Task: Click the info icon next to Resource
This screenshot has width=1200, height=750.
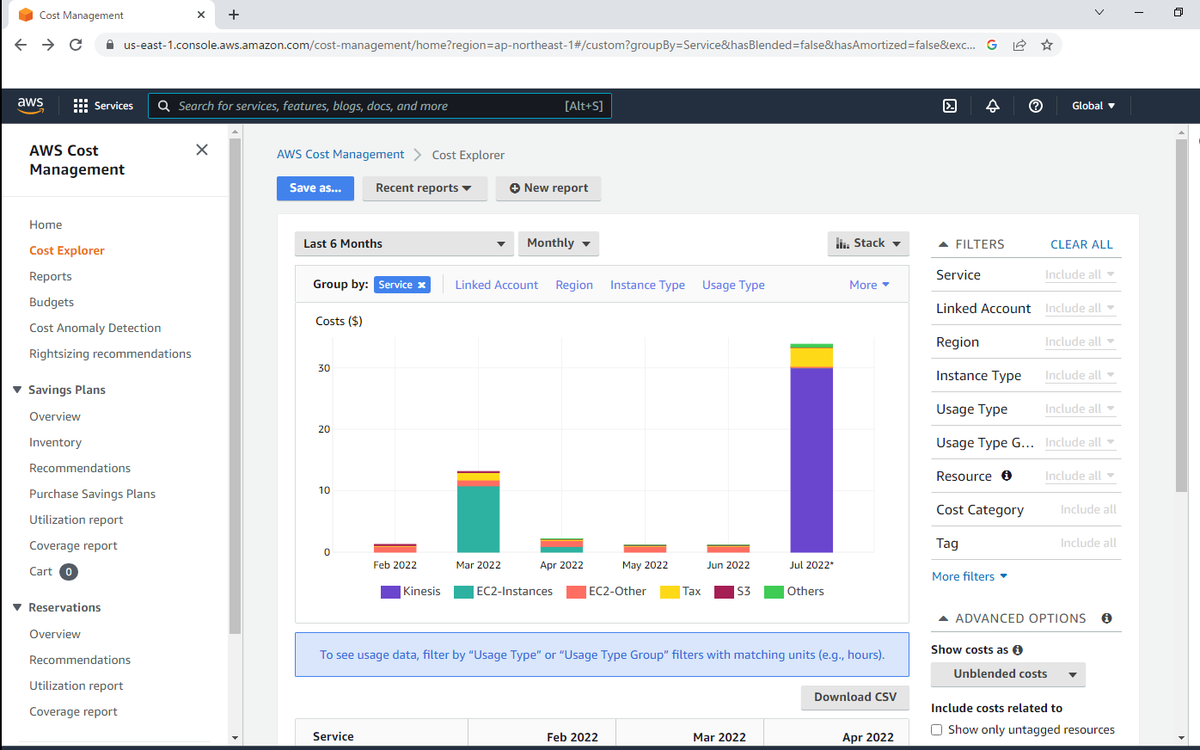Action: pos(1006,476)
